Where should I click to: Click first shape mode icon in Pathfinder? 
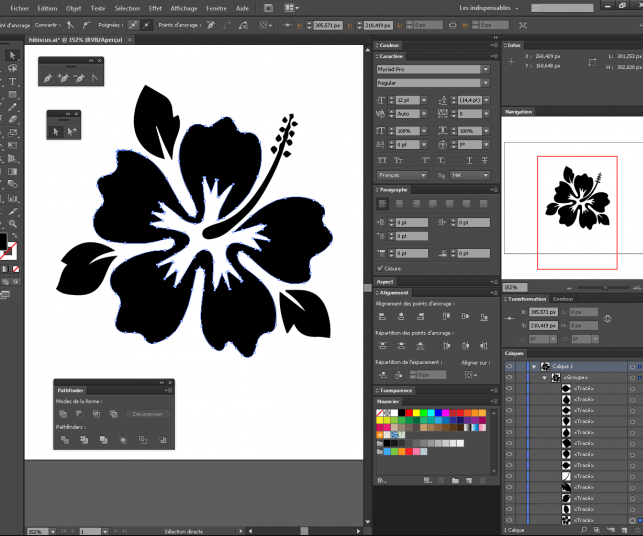(63, 414)
